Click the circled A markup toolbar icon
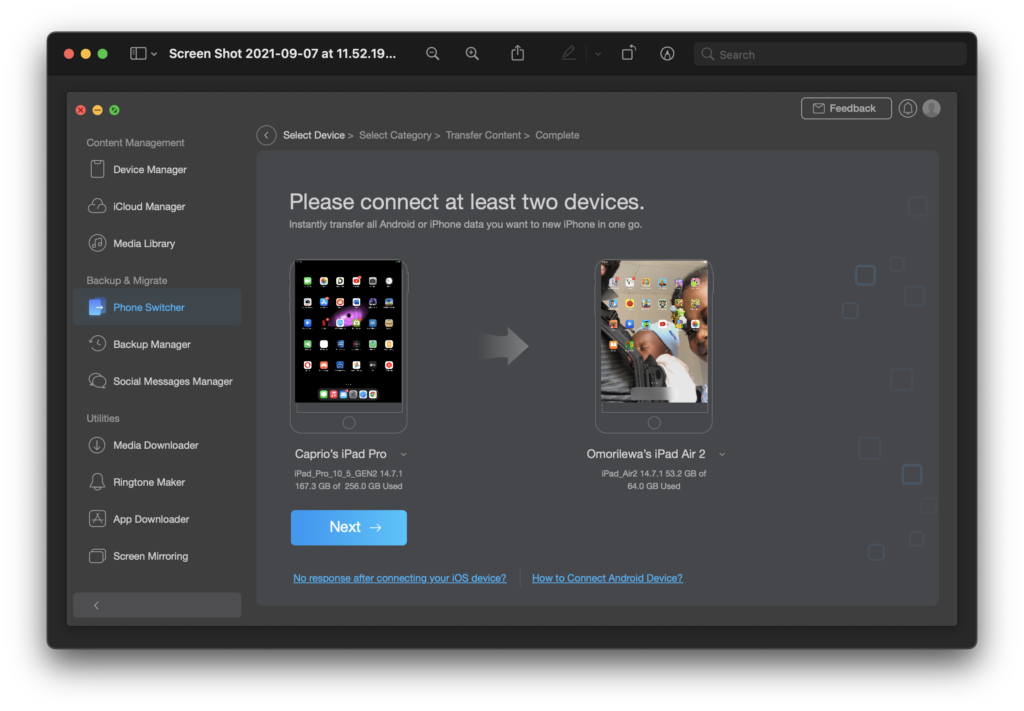 click(667, 54)
